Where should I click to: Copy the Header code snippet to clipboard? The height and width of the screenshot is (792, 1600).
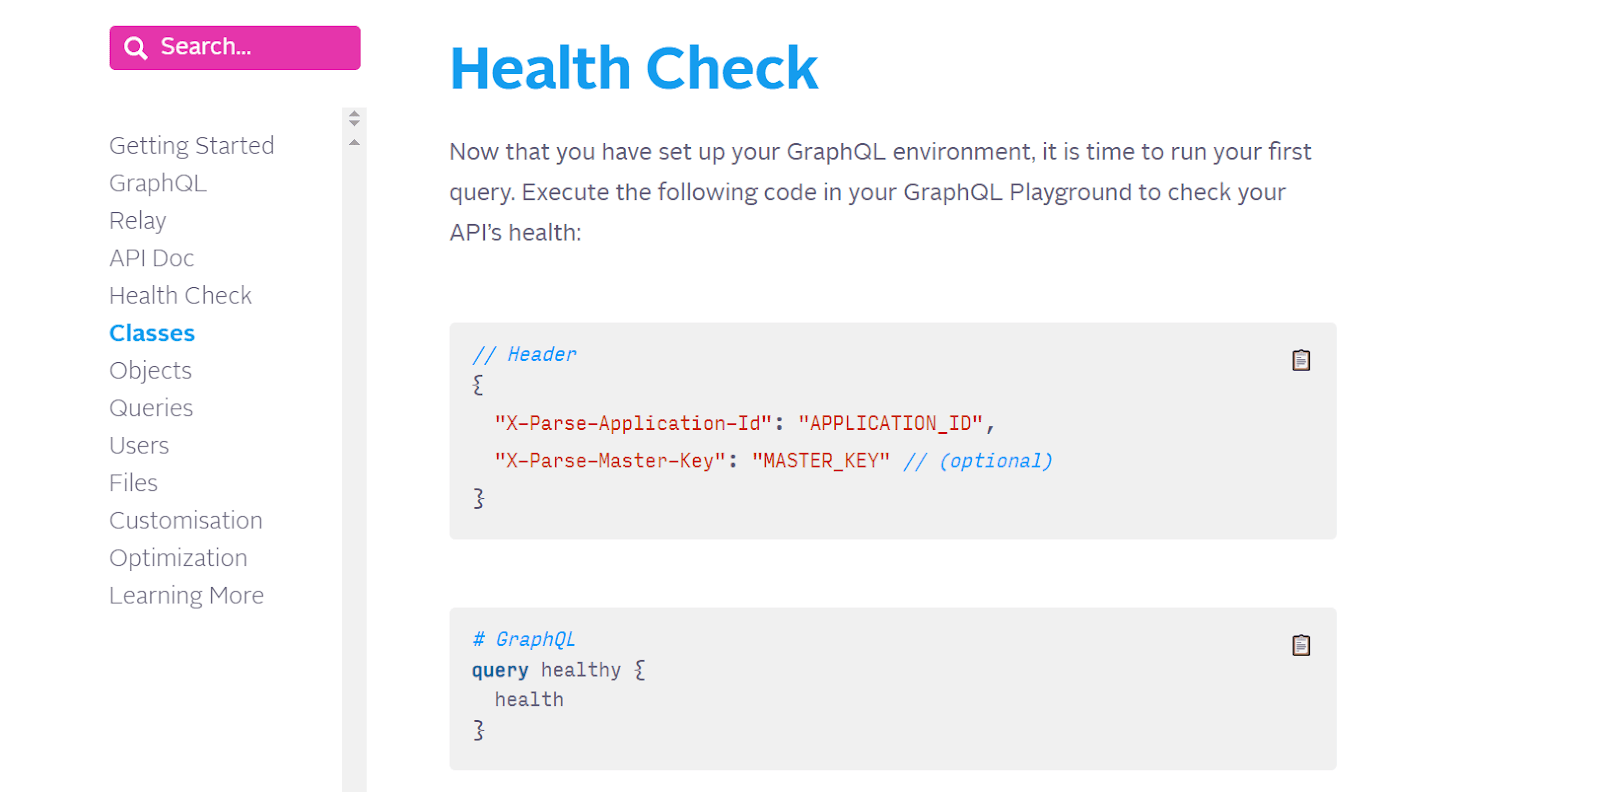(x=1300, y=360)
